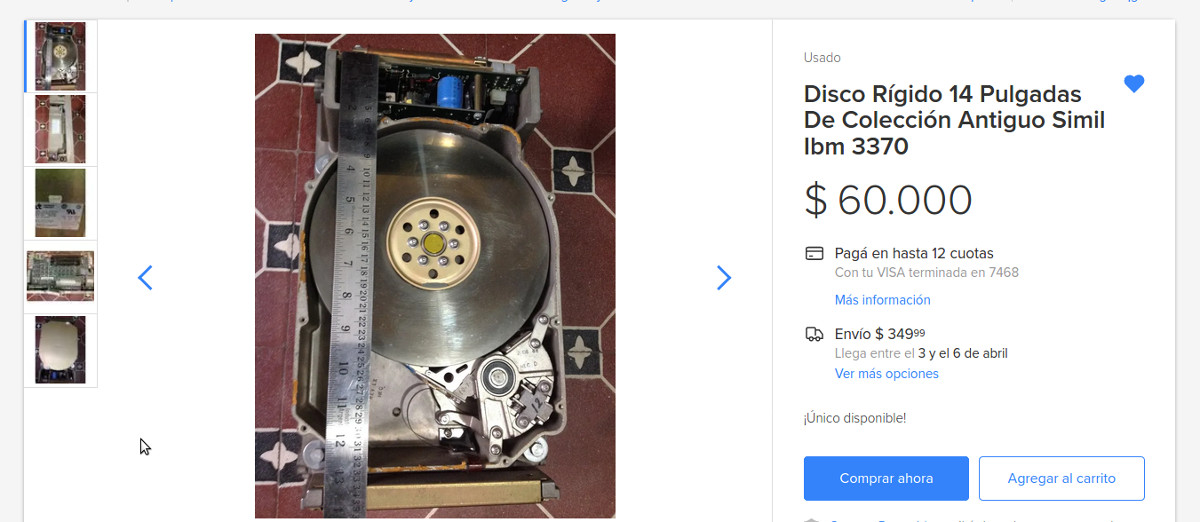Open the Ver más opciones shipping link

pyautogui.click(x=886, y=374)
